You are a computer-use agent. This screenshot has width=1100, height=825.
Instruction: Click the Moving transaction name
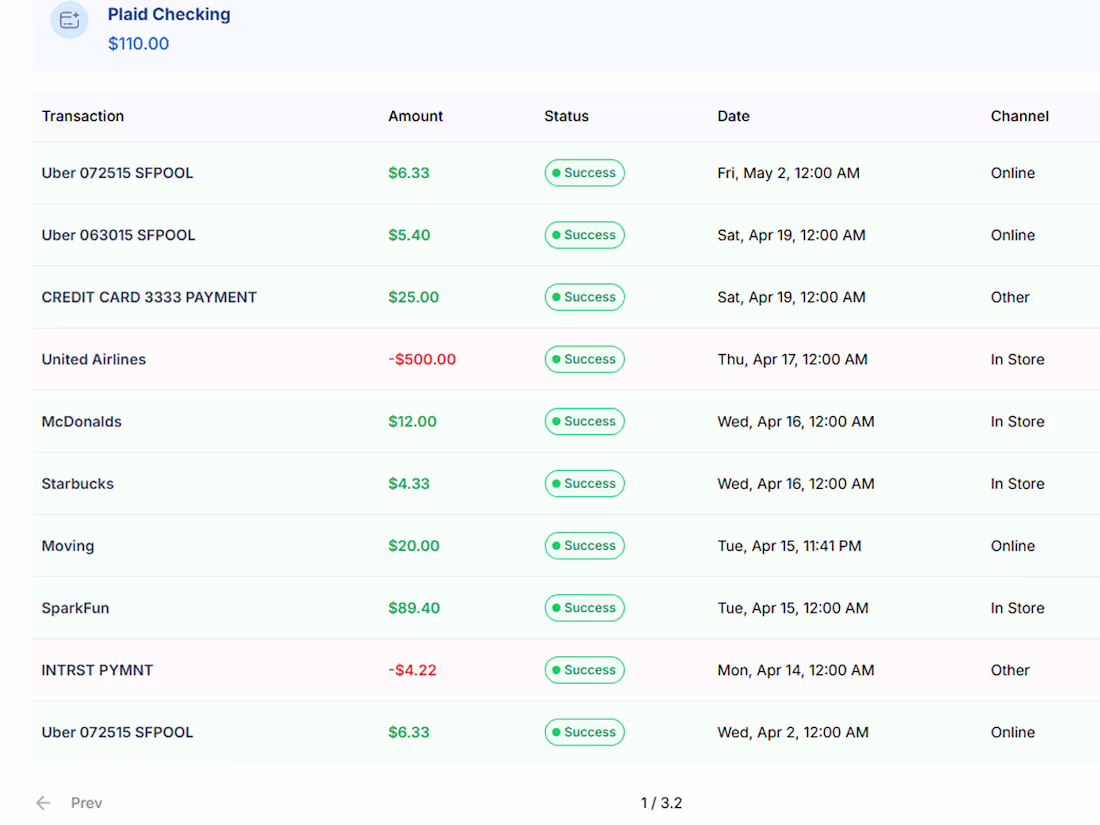coord(68,546)
